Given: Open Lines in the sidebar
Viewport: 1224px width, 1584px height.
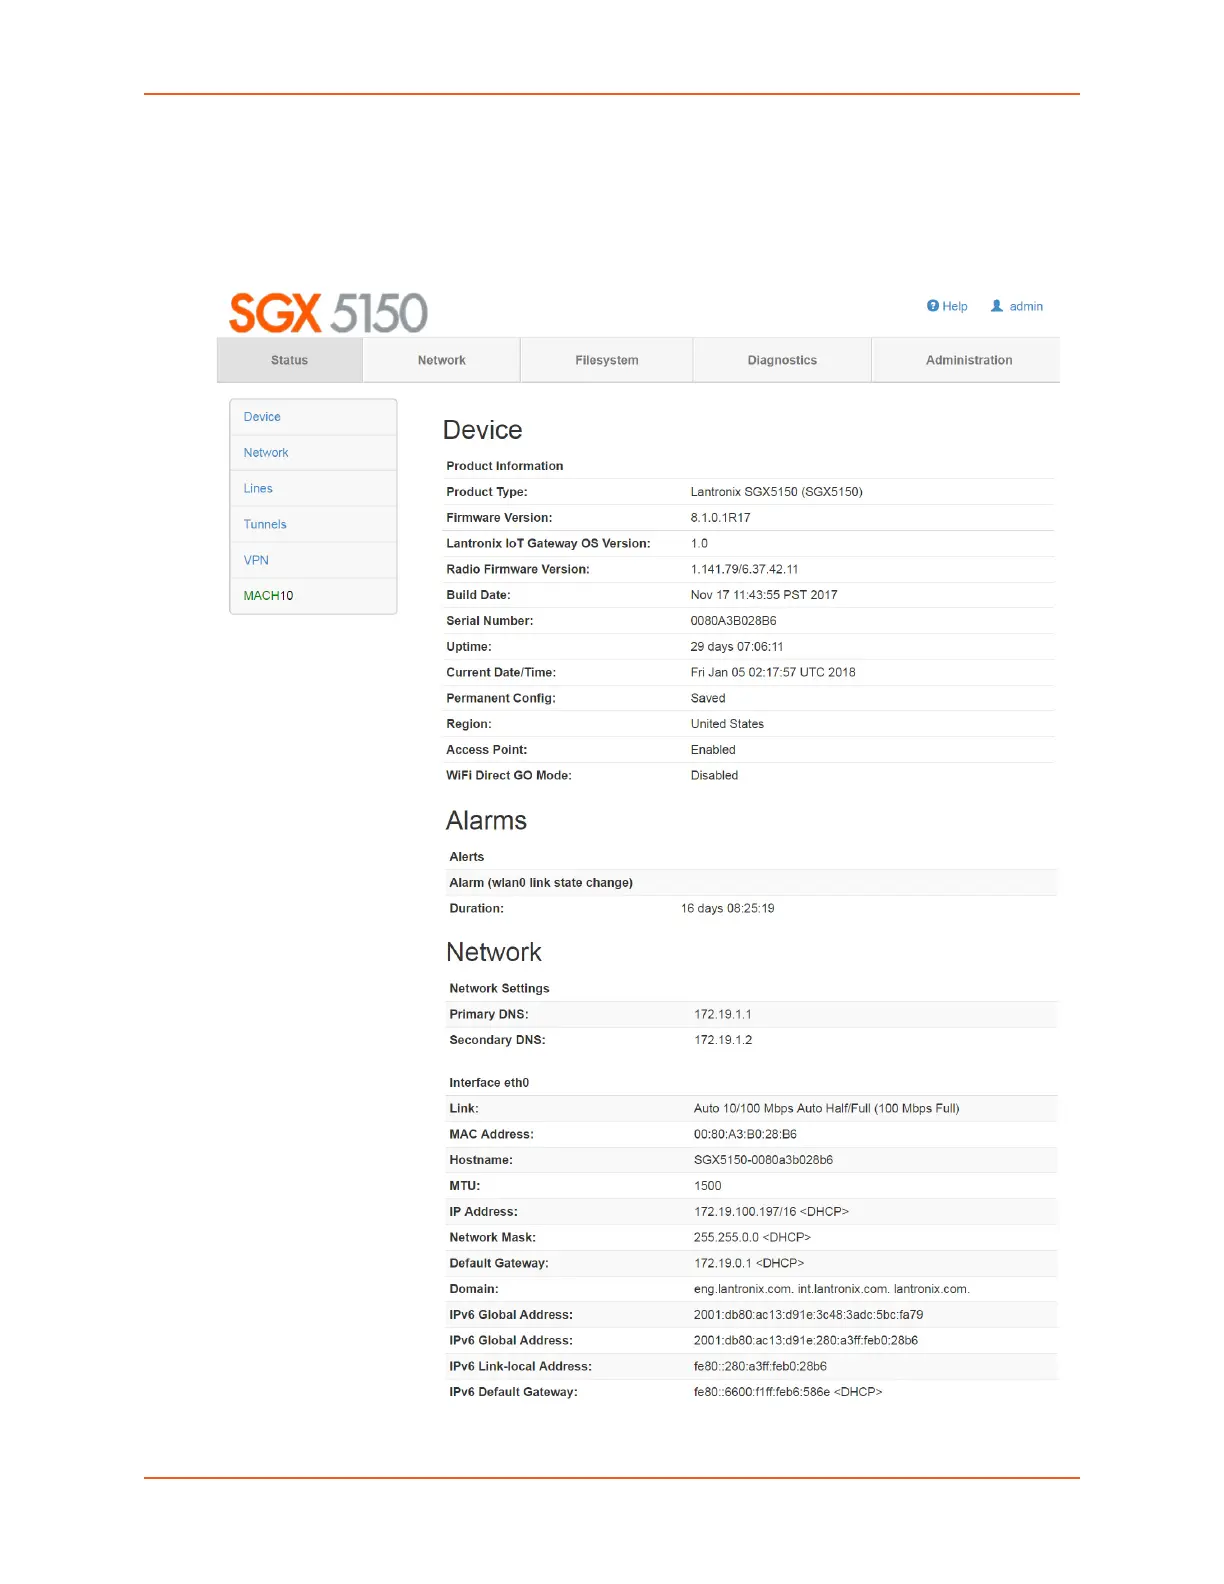Looking at the screenshot, I should click(313, 489).
